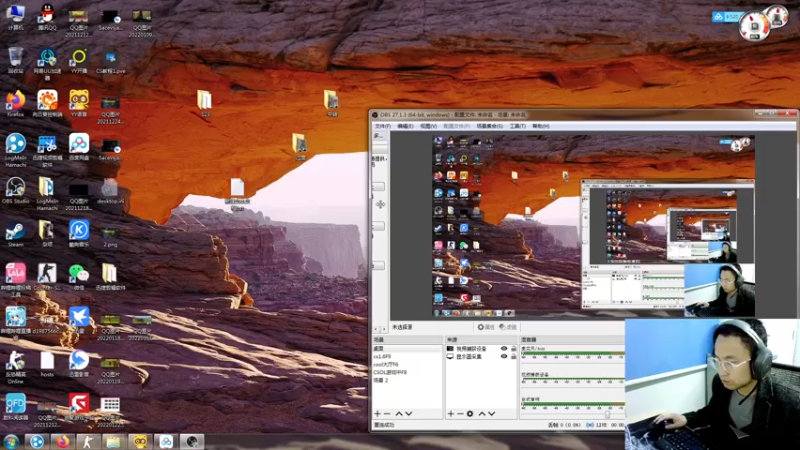Screen dimensions: 800x450
Task: Click the dock left scroll arrow
Action: 377,330
